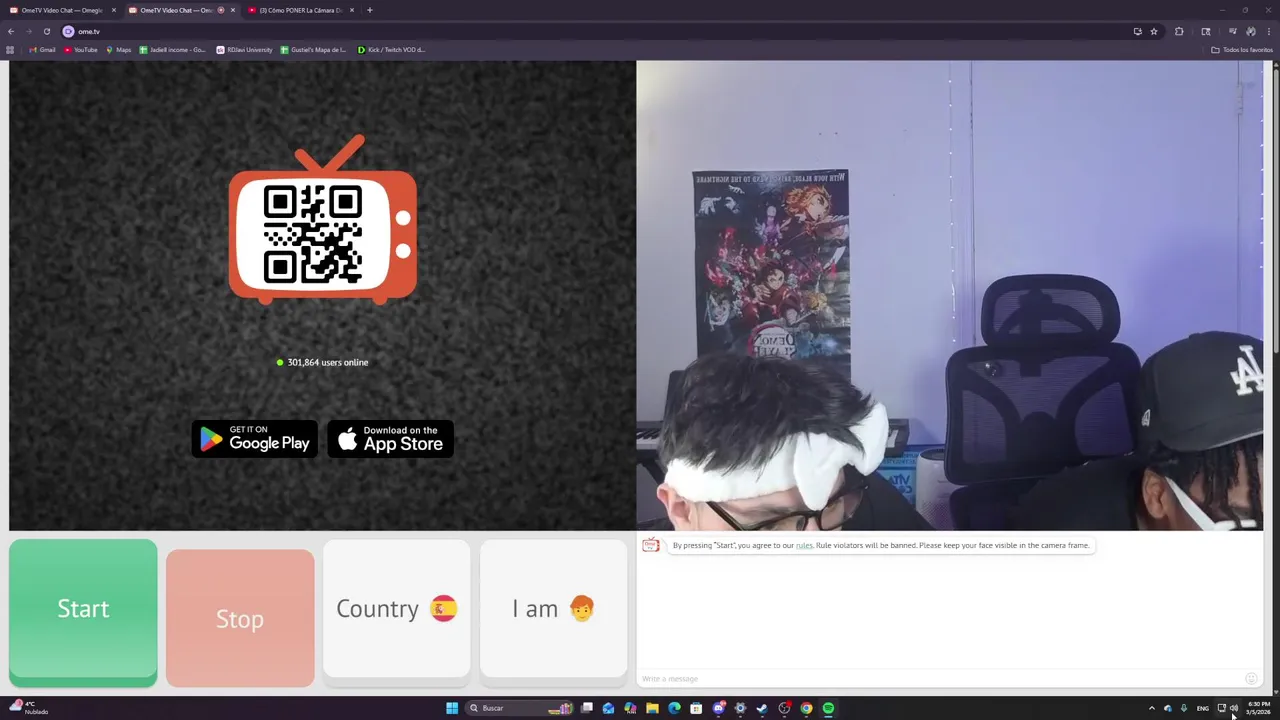1280x720 pixels.
Task: Open the weather widget showing Nublado
Action: pyautogui.click(x=28, y=708)
